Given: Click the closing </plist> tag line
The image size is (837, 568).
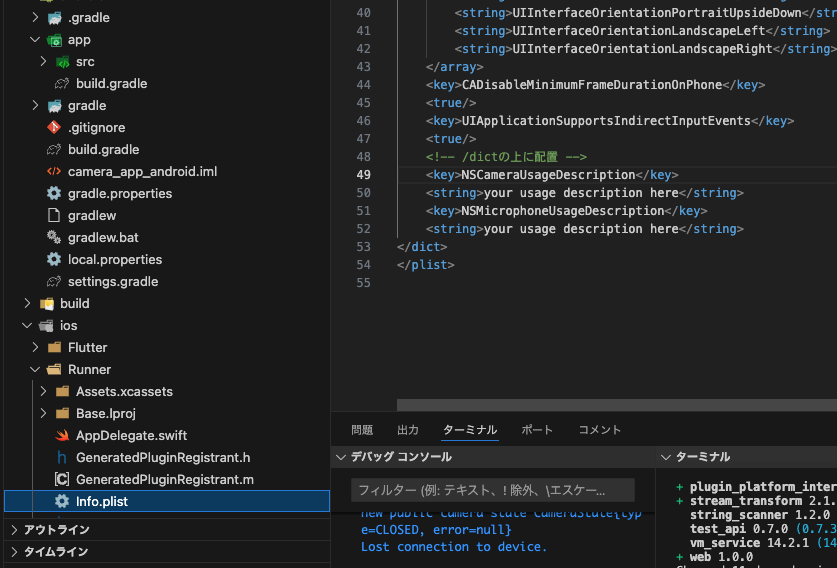Looking at the screenshot, I should 425,265.
